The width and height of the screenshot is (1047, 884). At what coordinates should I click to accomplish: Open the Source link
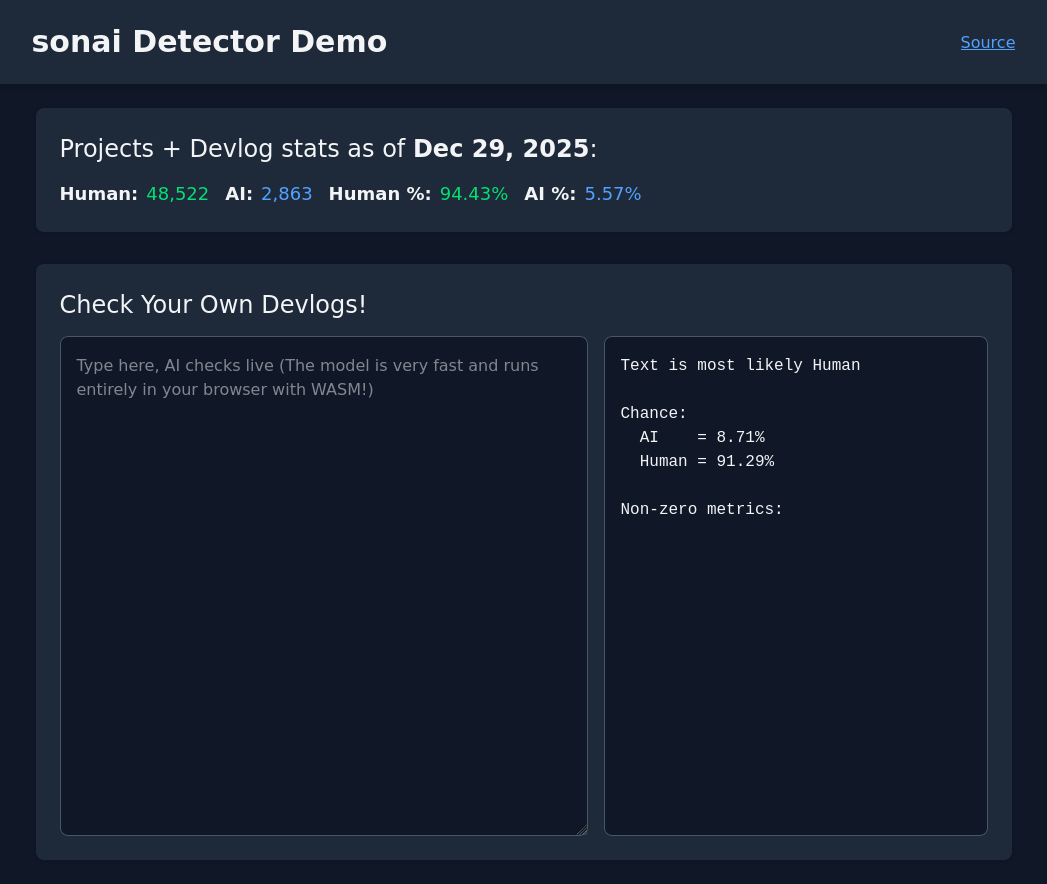click(987, 42)
